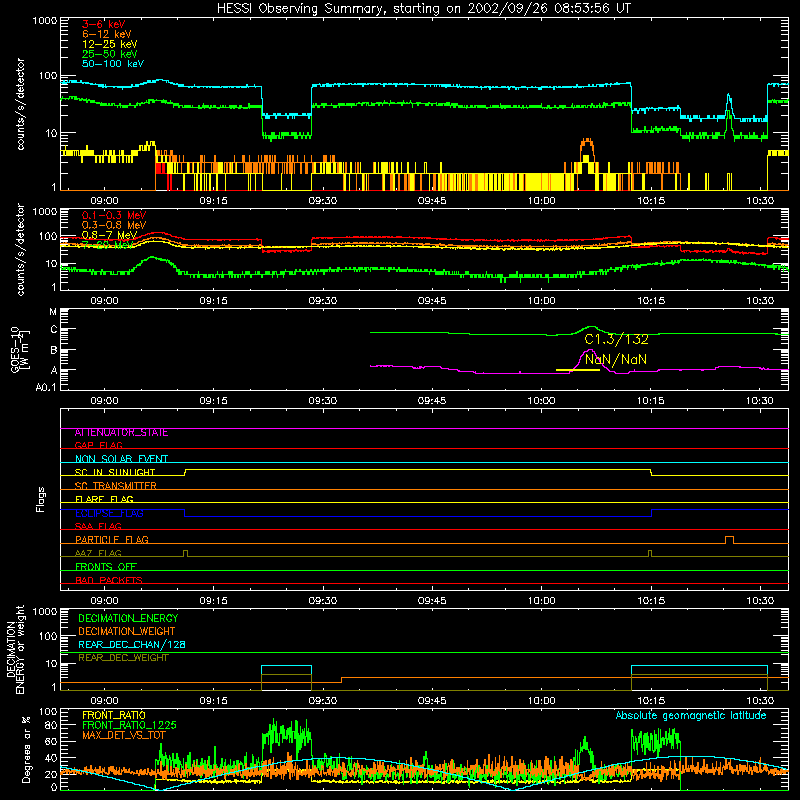Select the 0.1-0.3 MeV legend label
This screenshot has height=800, width=800.
click(114, 215)
